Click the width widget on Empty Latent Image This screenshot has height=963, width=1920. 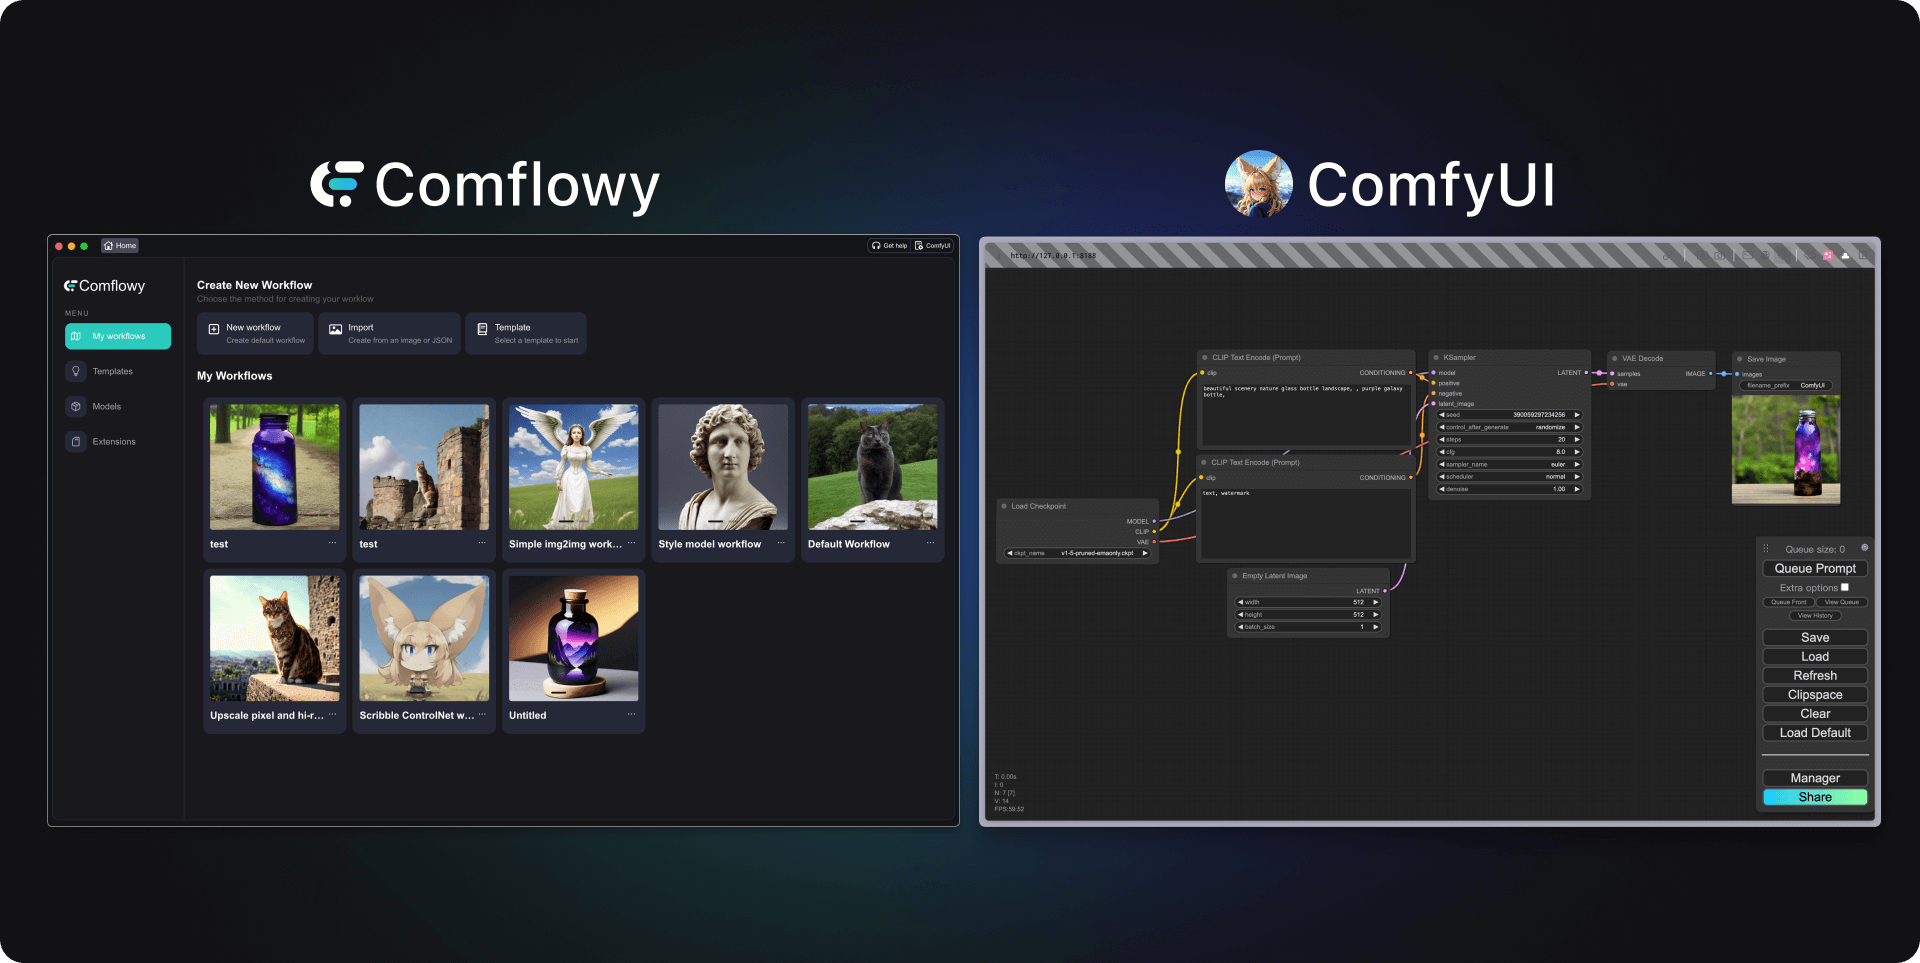(x=1308, y=602)
